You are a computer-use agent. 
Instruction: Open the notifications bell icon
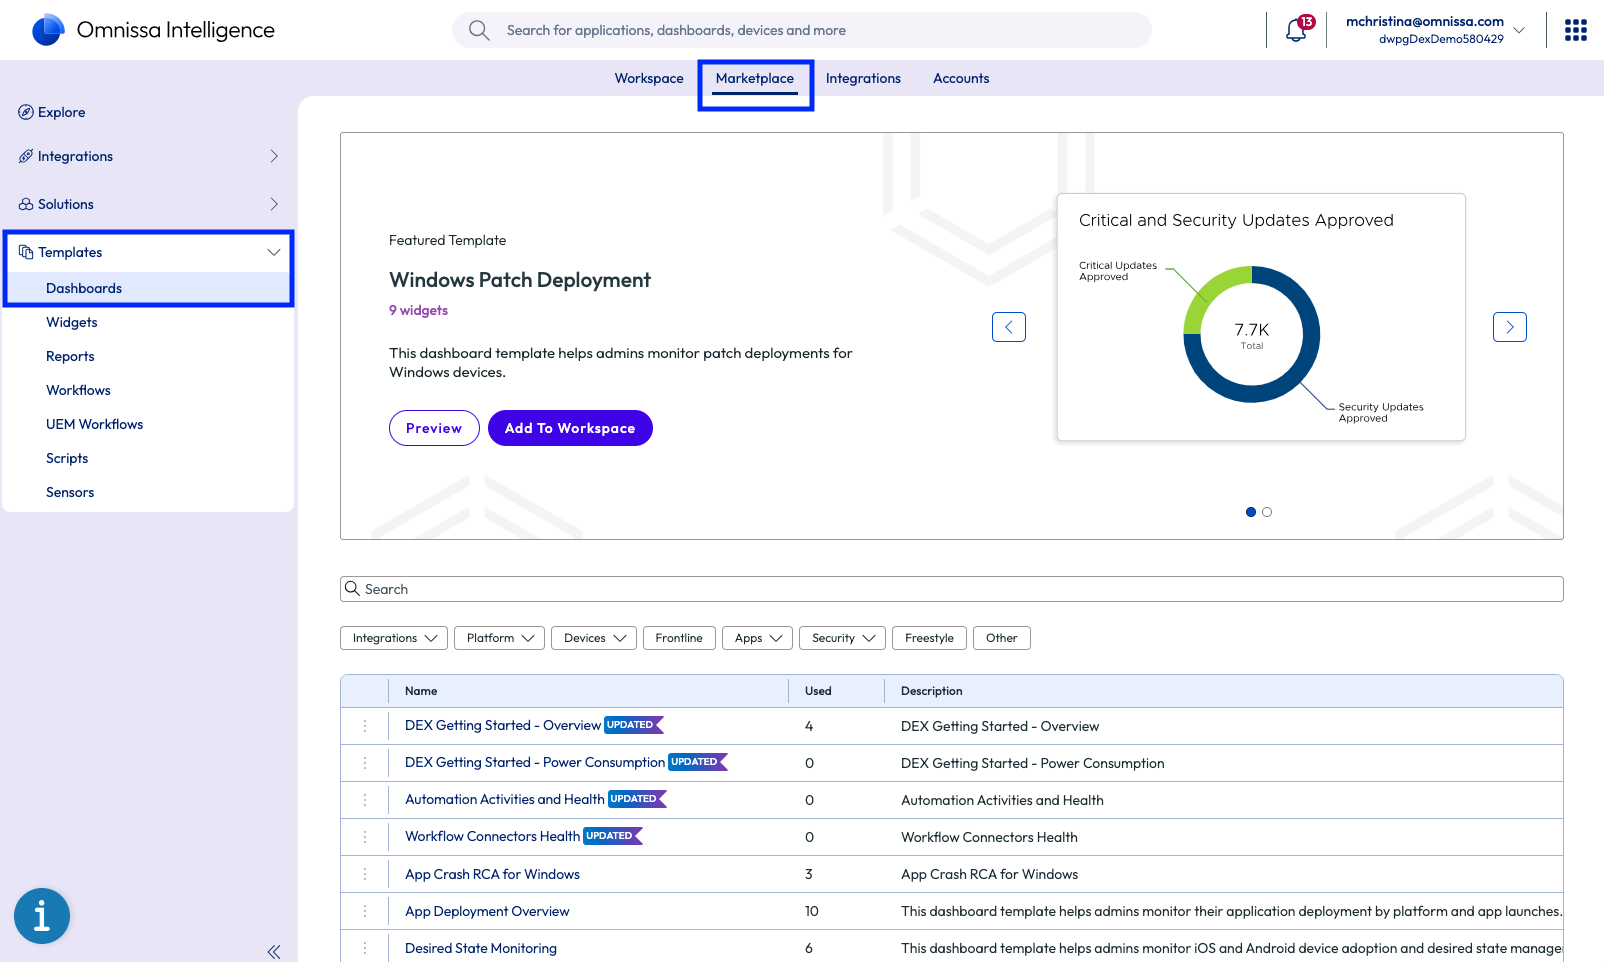(1296, 30)
